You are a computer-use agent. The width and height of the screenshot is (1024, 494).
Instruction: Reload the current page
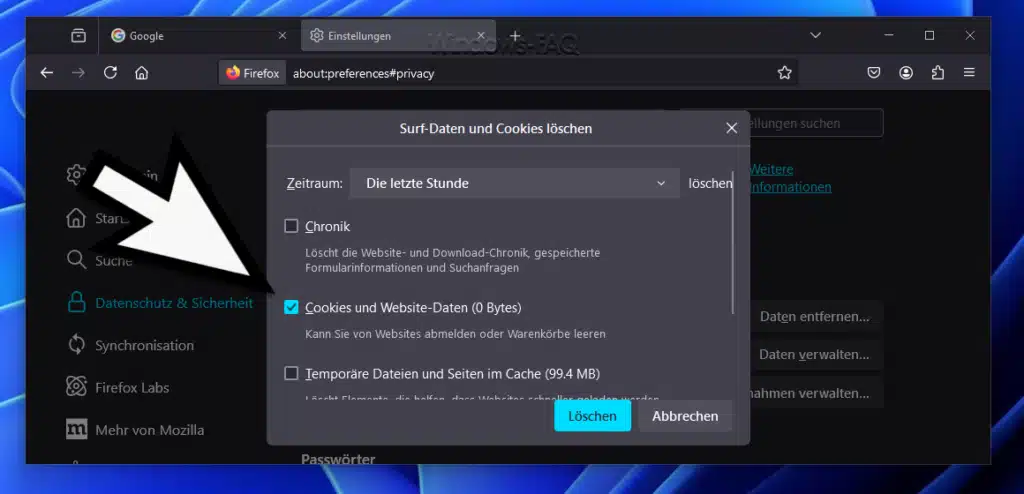pyautogui.click(x=110, y=73)
